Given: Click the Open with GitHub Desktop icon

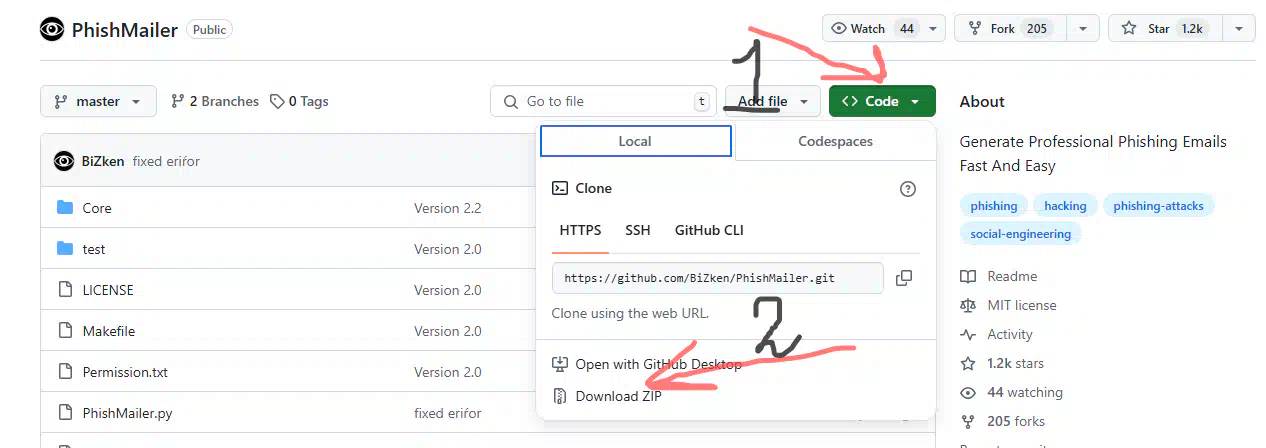Looking at the screenshot, I should [560, 364].
